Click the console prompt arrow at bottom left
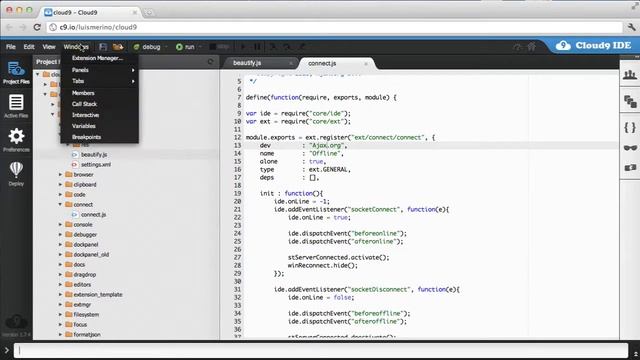Viewport: 640px width, 360px height. click(7, 350)
